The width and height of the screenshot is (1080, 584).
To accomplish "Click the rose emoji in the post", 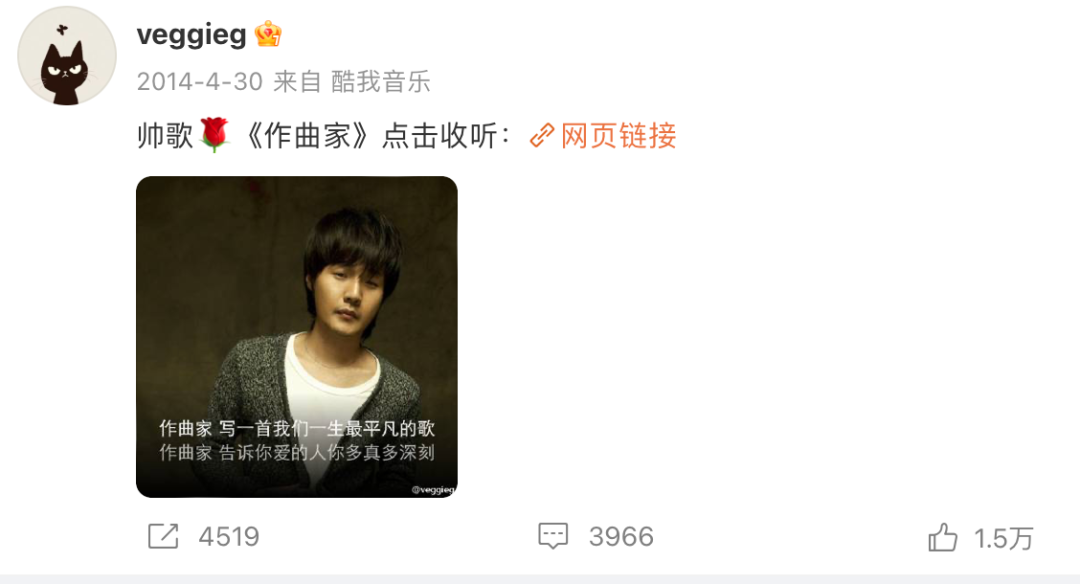I will pos(214,134).
